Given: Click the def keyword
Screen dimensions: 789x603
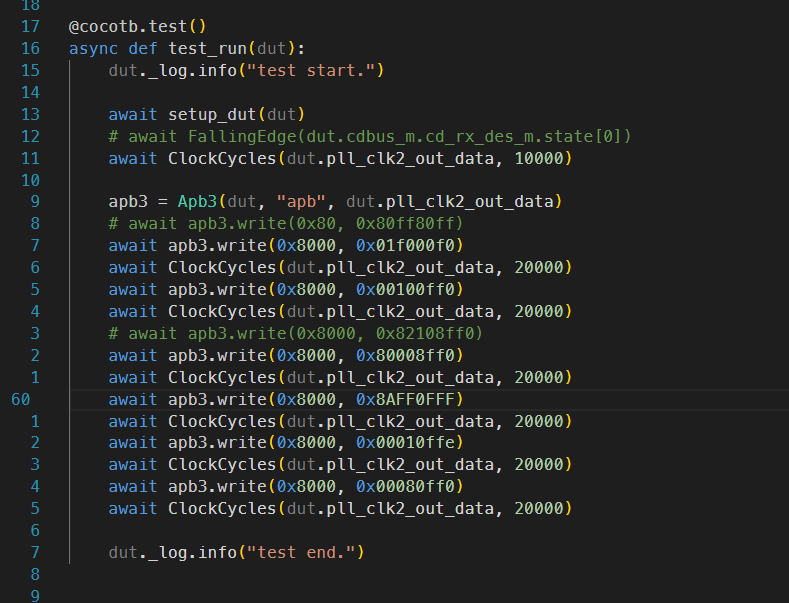Looking at the screenshot, I should pos(143,48).
